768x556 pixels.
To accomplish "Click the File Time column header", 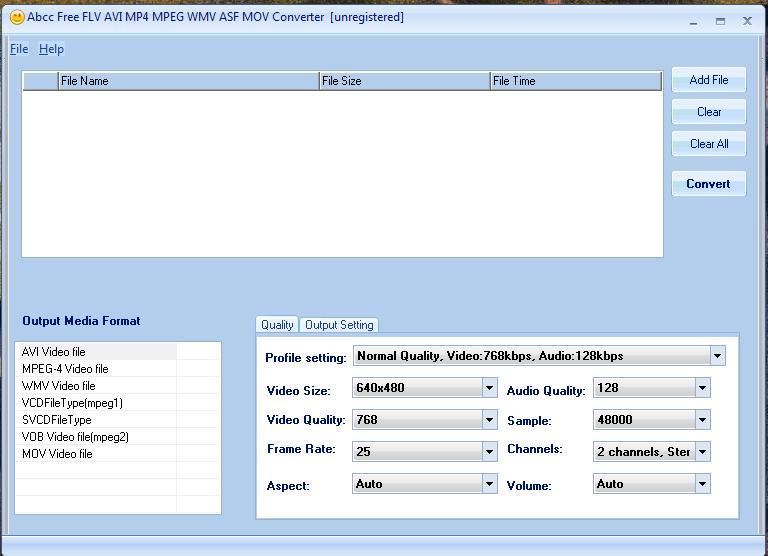I will tap(576, 81).
